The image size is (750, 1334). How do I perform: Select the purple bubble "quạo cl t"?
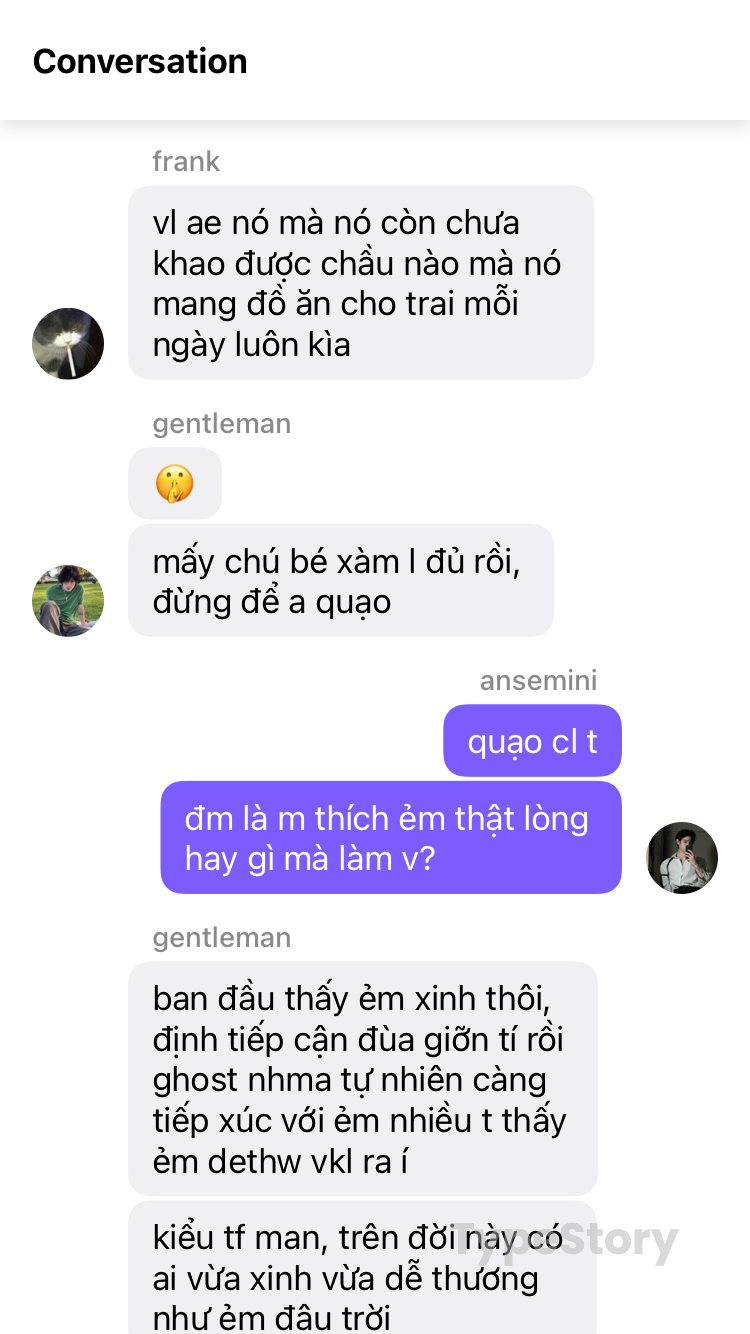point(532,741)
